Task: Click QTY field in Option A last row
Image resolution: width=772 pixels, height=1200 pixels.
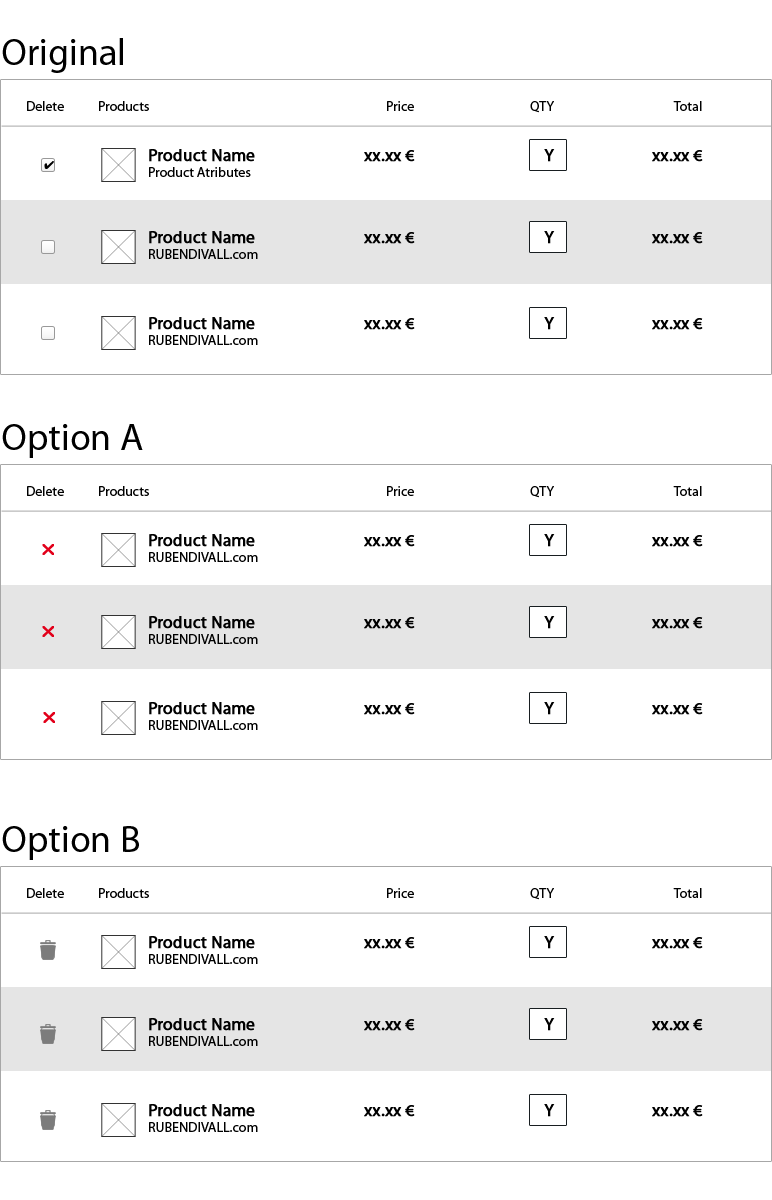Action: click(548, 708)
